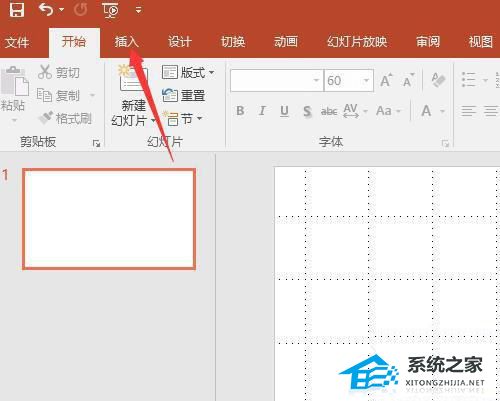Image resolution: width=500 pixels, height=401 pixels.
Task: Click the Bullets list icon
Action: (469, 80)
